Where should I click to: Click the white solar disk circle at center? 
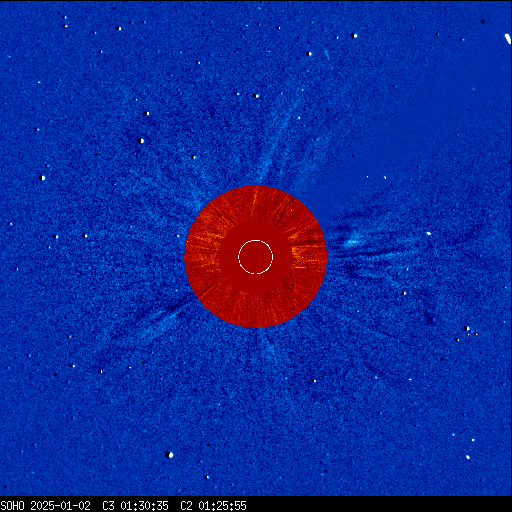tap(256, 257)
